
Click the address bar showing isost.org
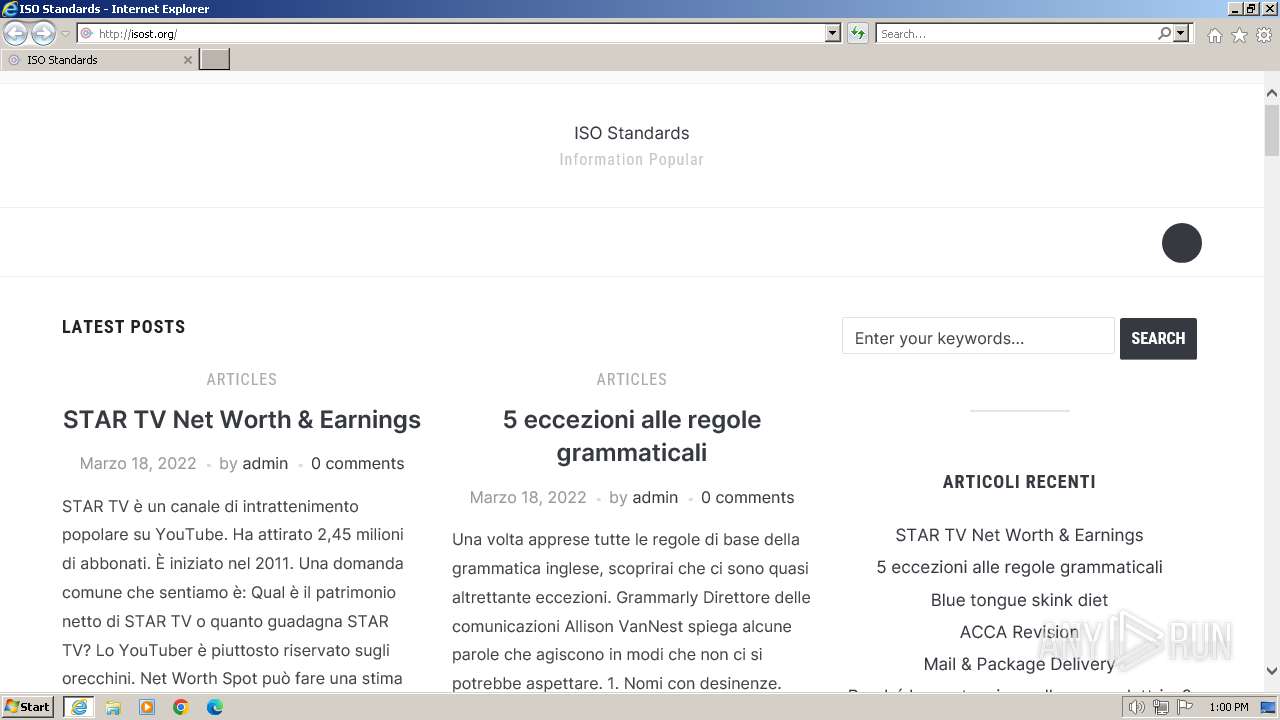[450, 34]
